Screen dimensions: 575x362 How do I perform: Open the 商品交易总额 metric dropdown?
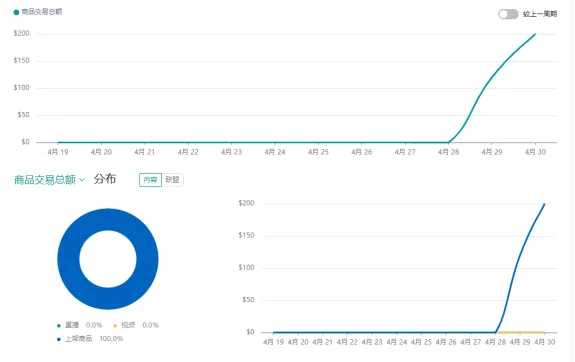pos(50,180)
